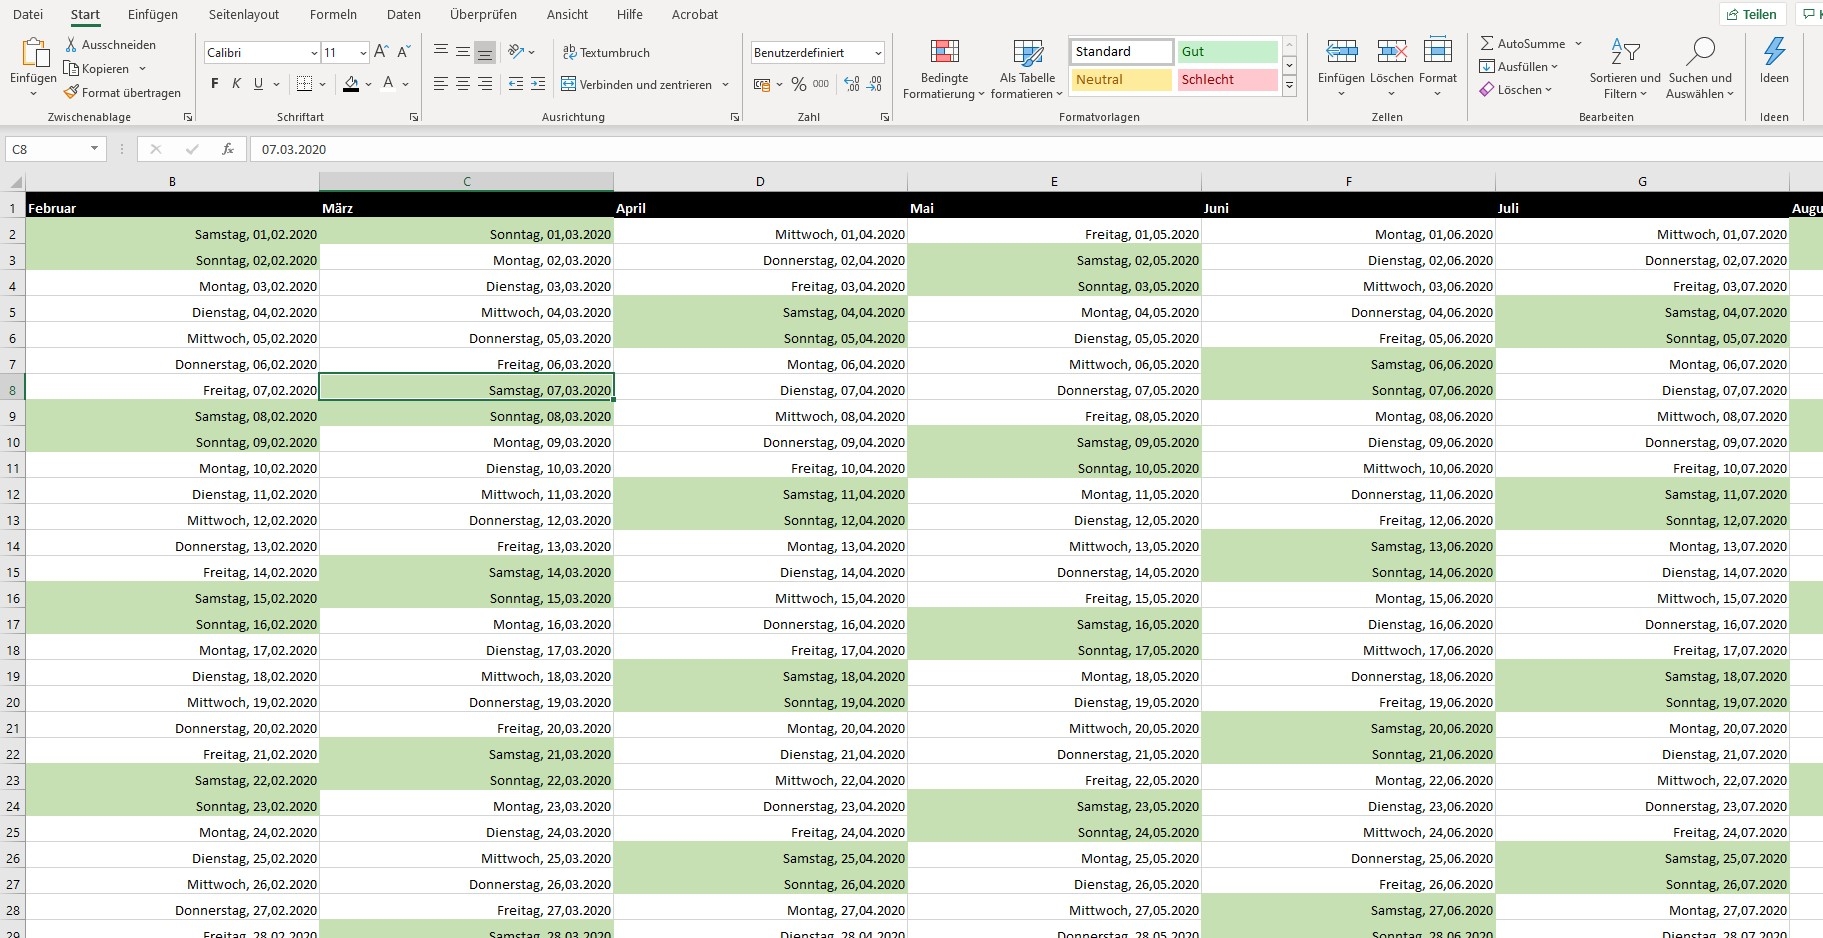
Task: Apply Schlecht cell style
Action: [x=1228, y=80]
